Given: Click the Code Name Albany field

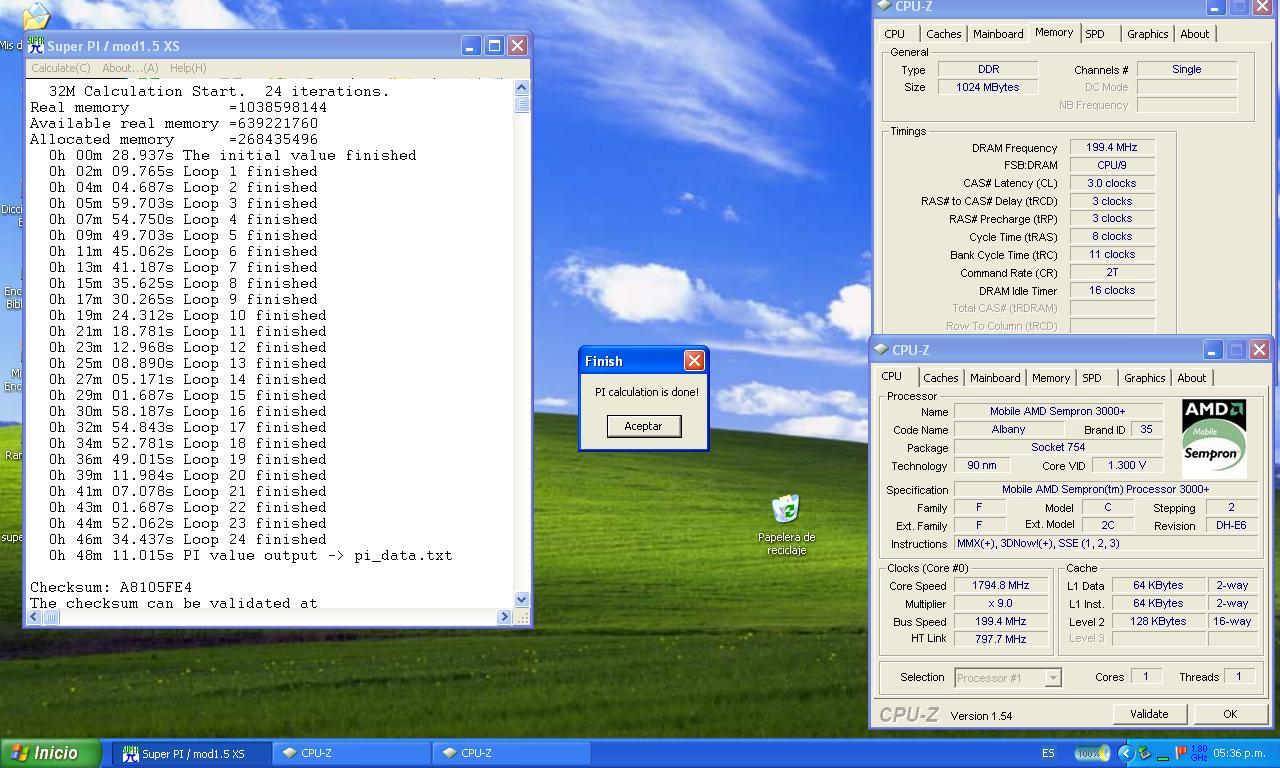Looking at the screenshot, I should pos(1008,429).
